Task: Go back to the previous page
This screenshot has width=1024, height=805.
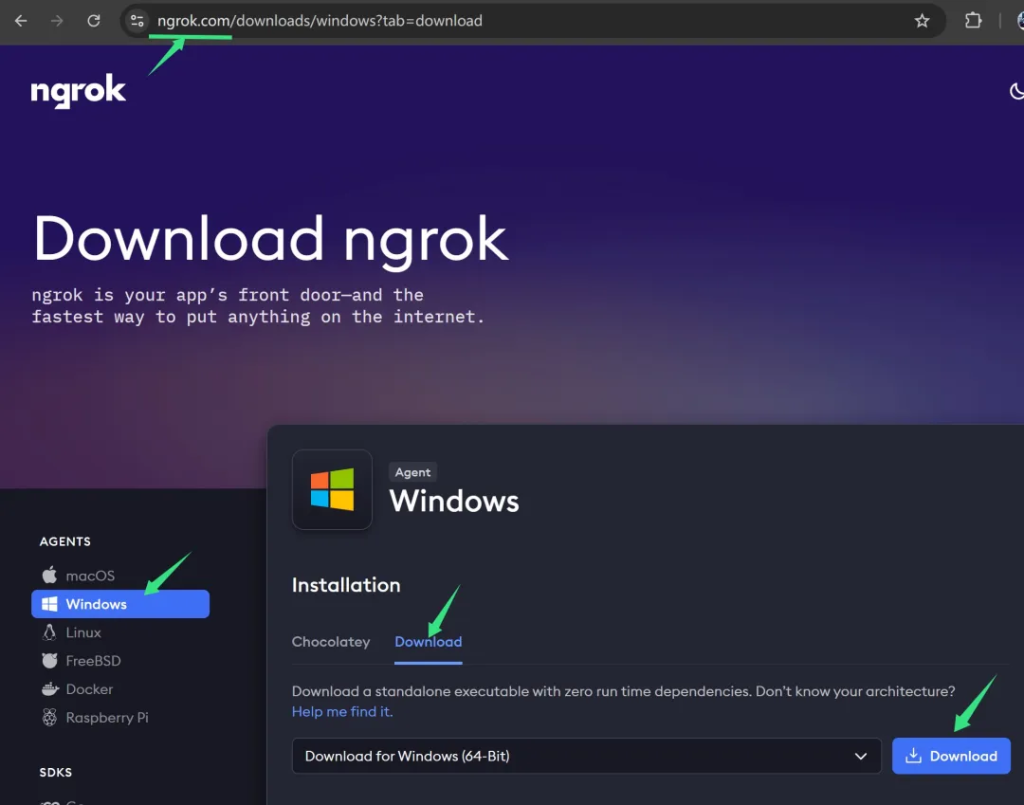Action: pyautogui.click(x=21, y=21)
